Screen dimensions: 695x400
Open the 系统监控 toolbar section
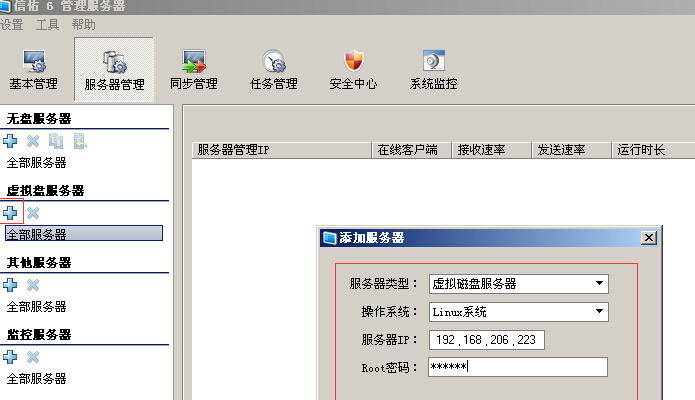(x=433, y=70)
